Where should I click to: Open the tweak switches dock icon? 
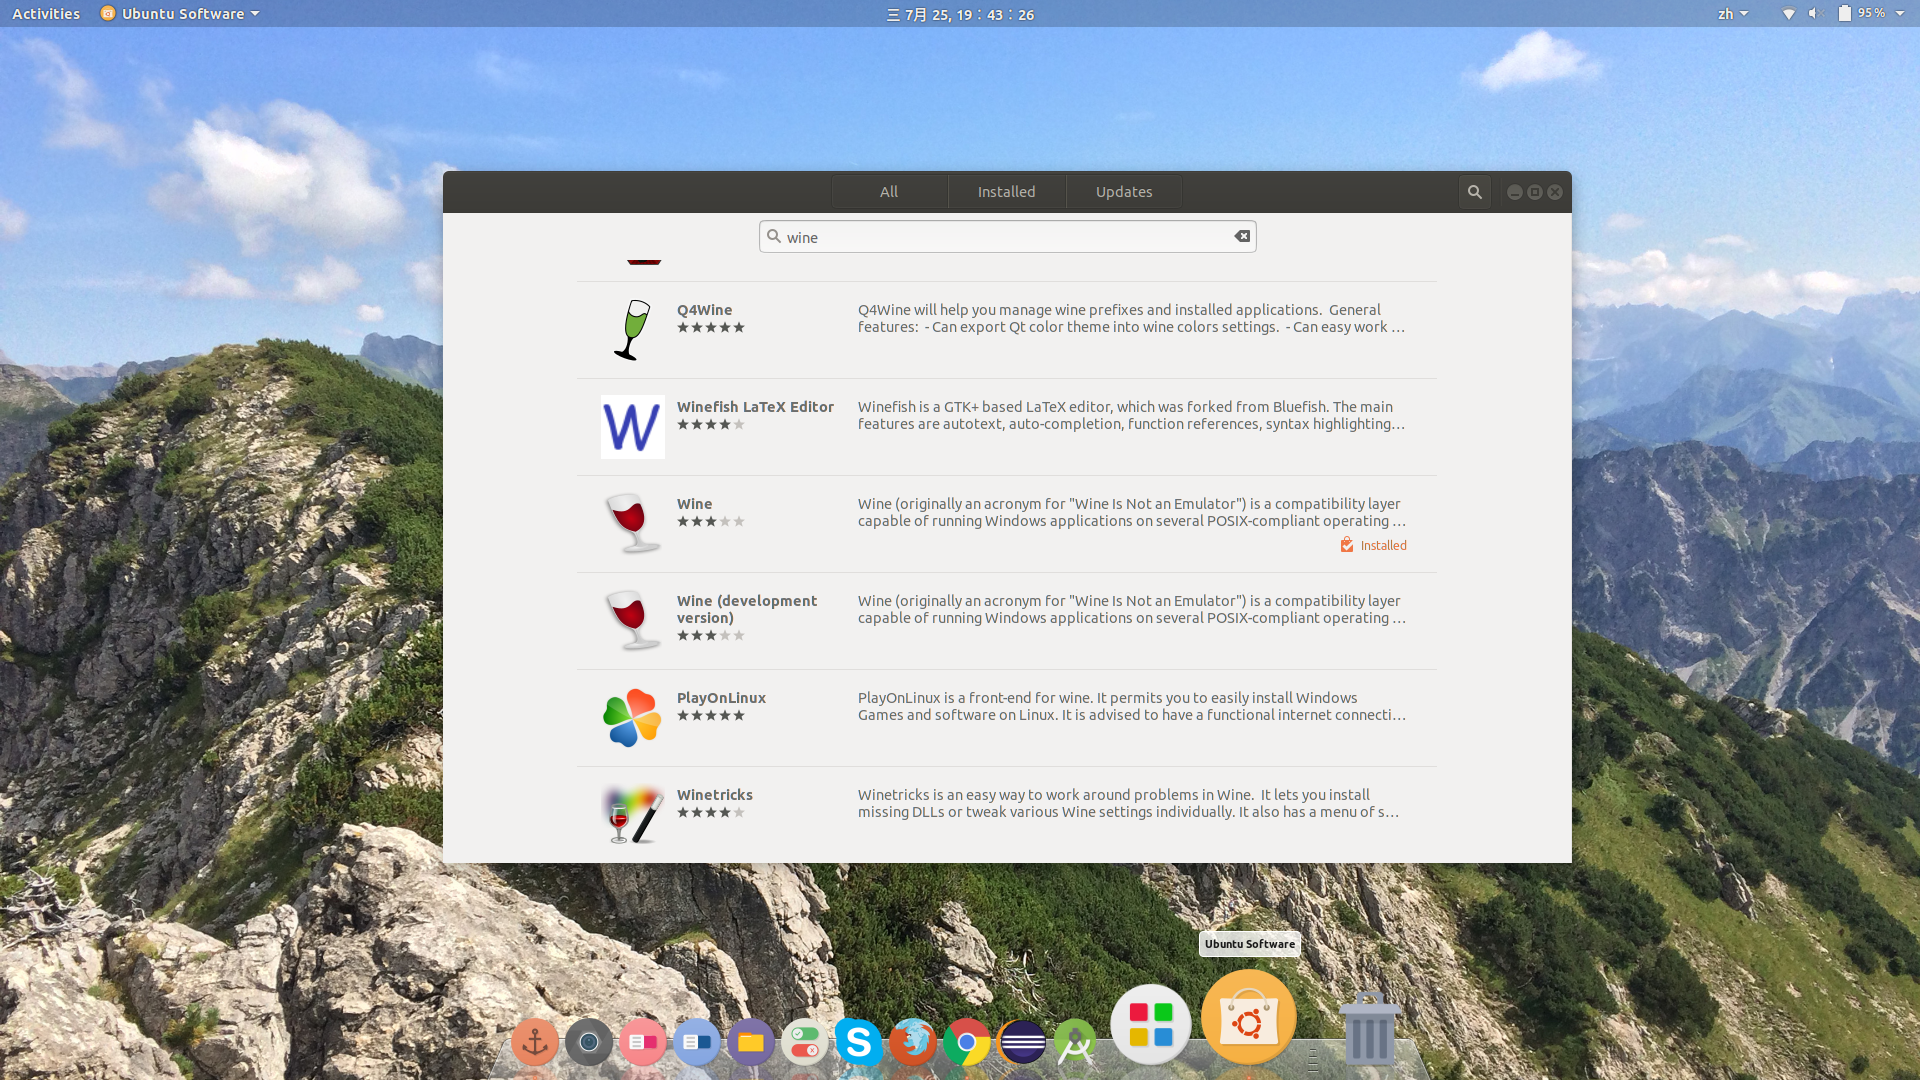click(805, 1043)
